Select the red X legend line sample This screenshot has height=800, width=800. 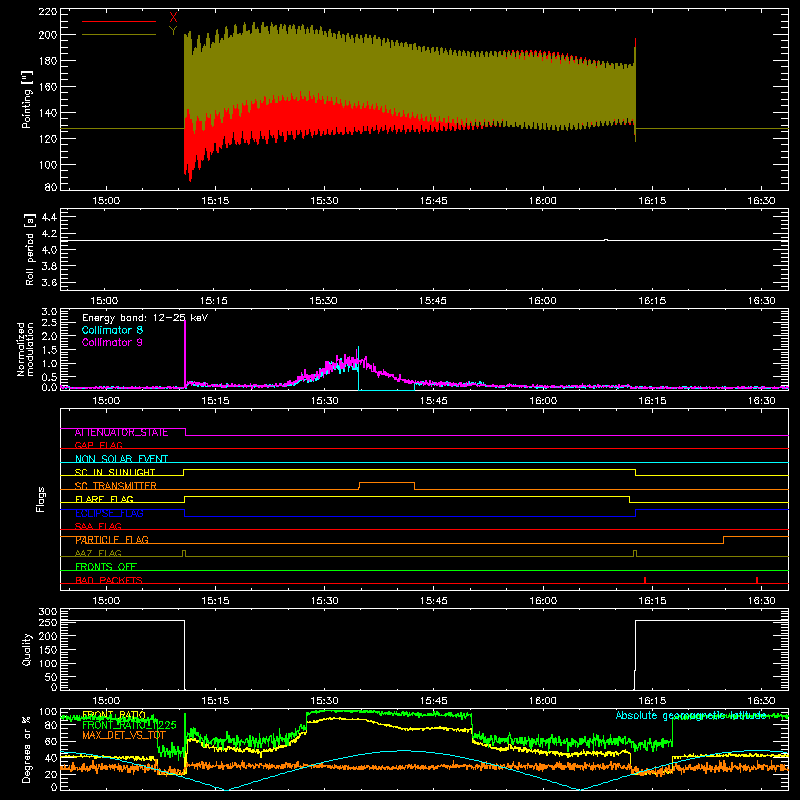pyautogui.click(x=119, y=21)
